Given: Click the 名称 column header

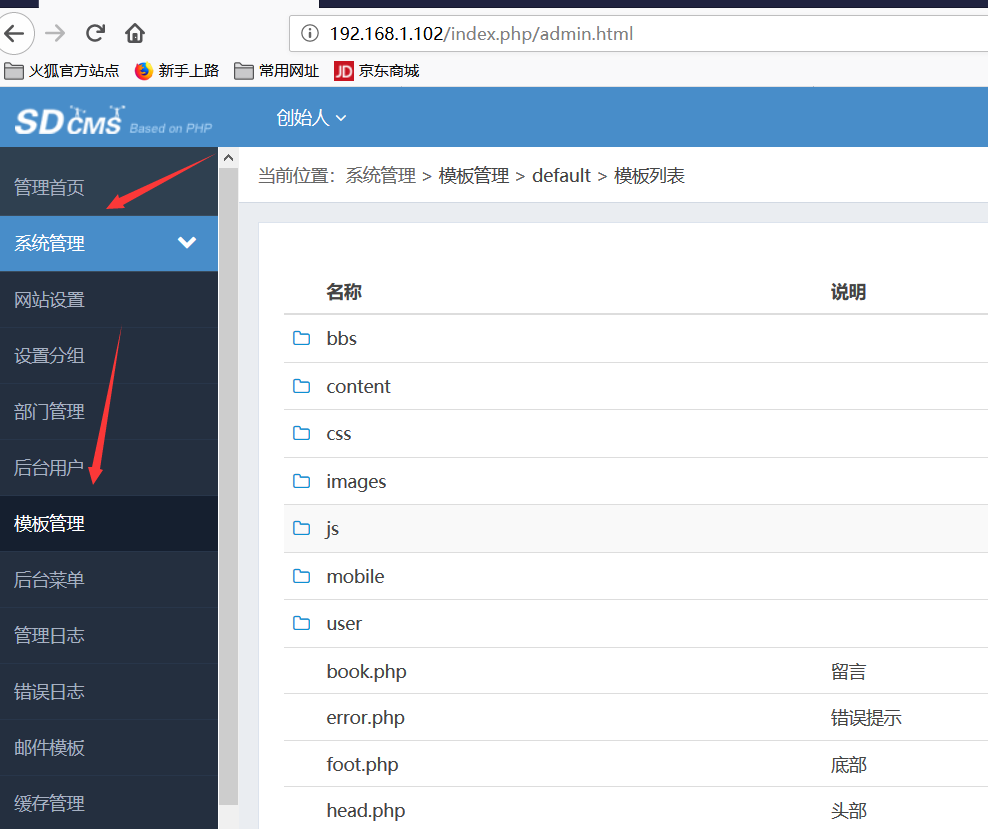Looking at the screenshot, I should [344, 292].
